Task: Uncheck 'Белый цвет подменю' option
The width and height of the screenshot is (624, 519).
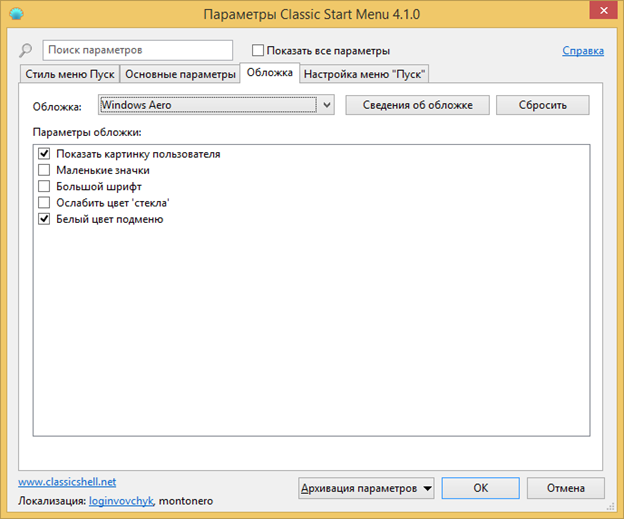Action: pos(43,218)
